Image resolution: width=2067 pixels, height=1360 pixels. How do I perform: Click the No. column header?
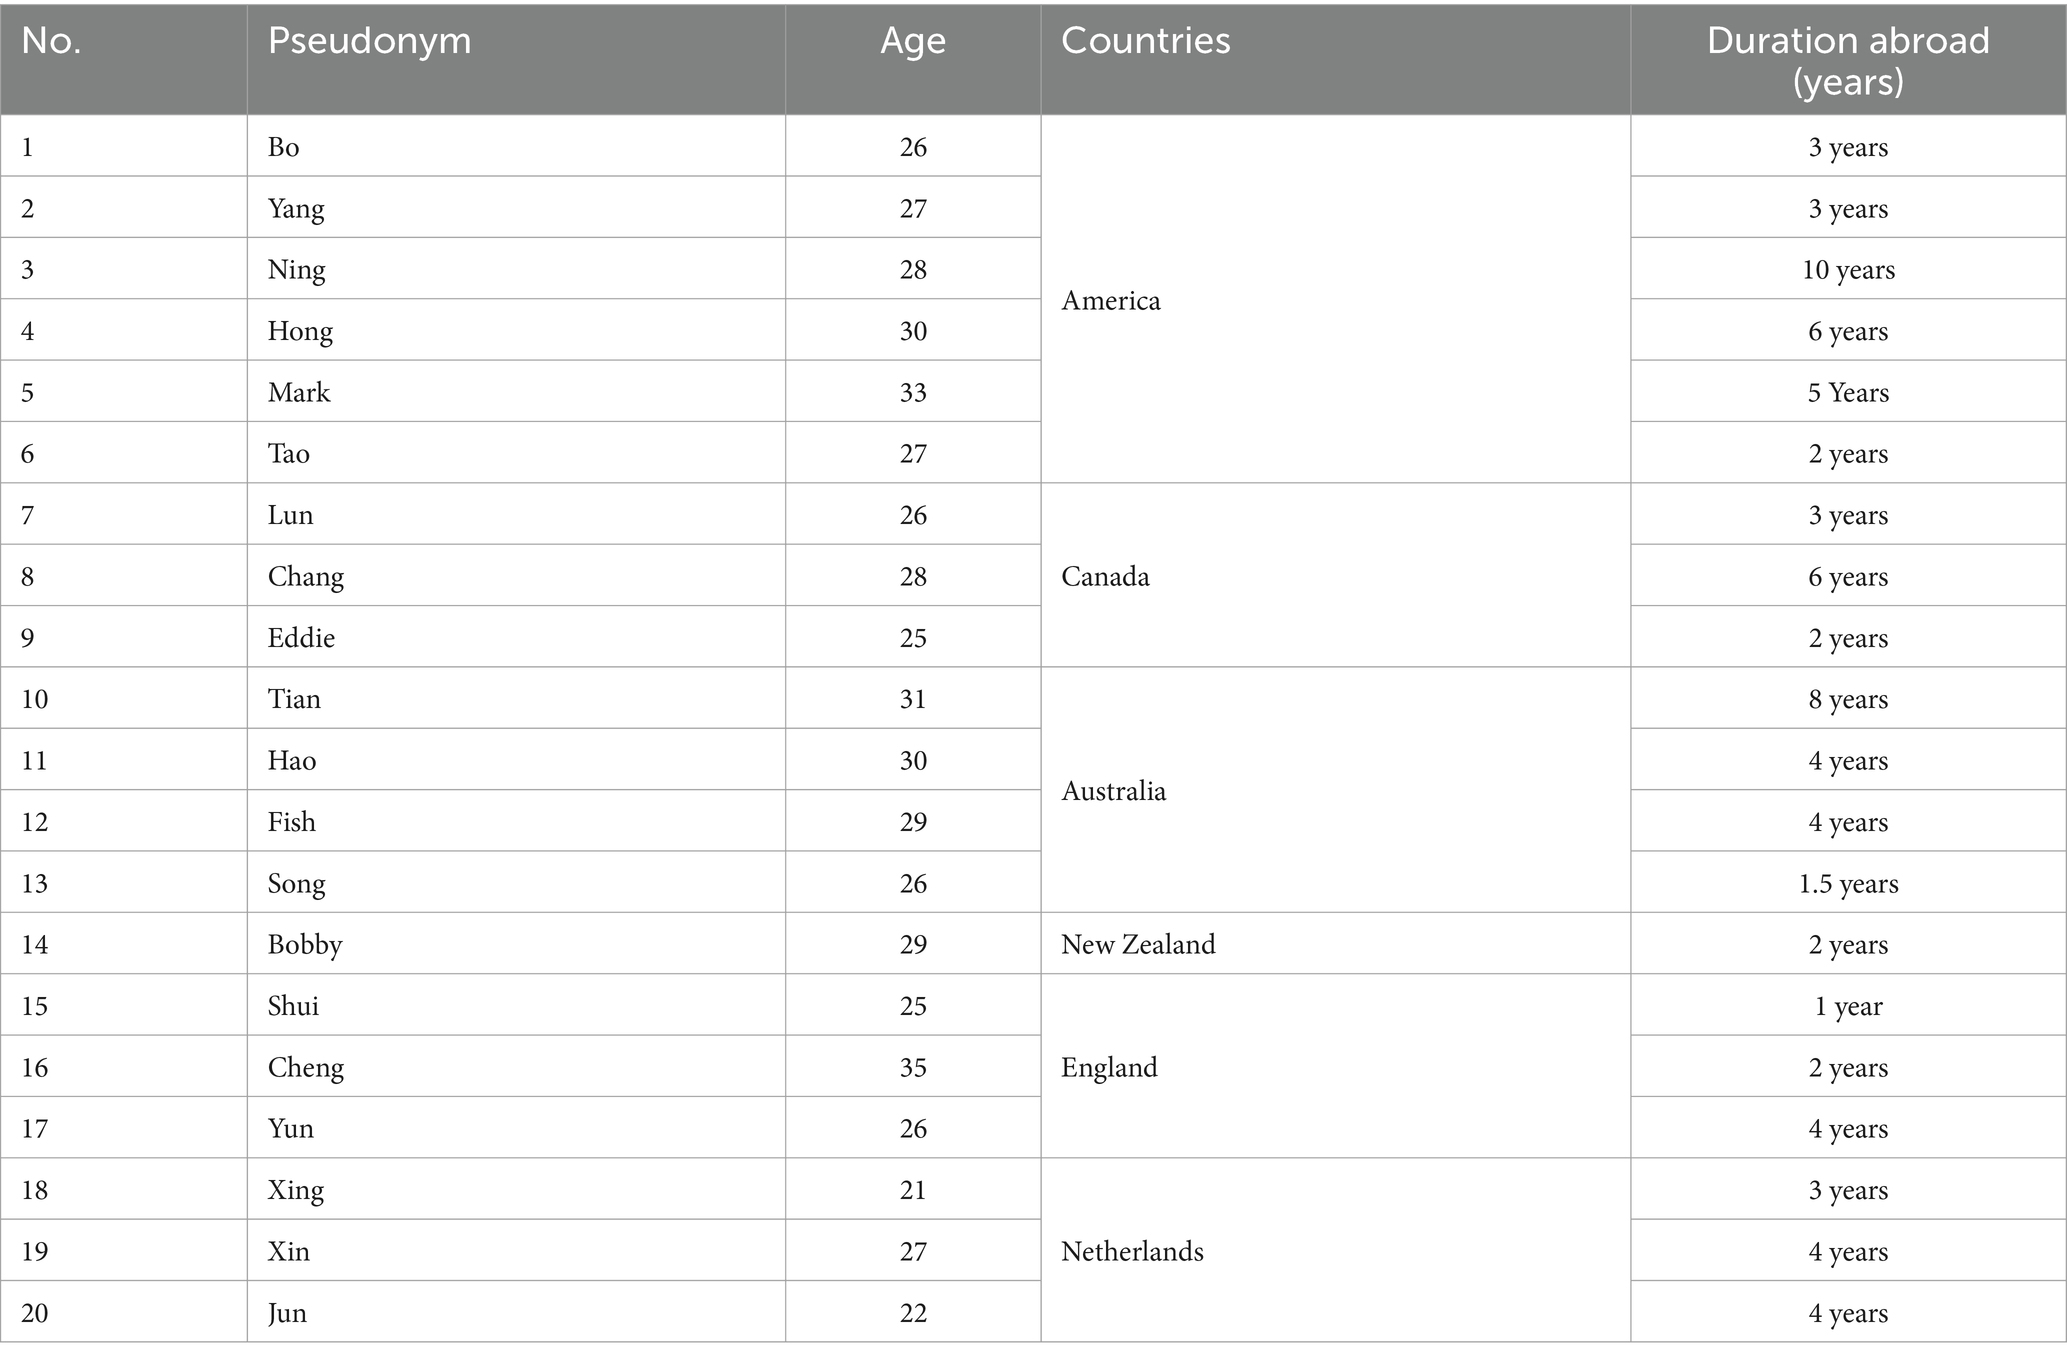123,58
